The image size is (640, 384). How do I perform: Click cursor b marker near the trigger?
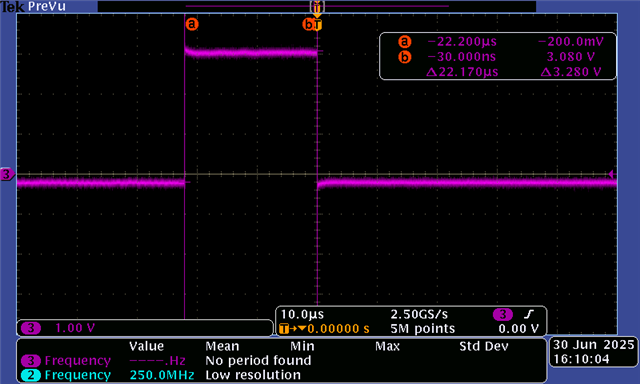pyautogui.click(x=308, y=24)
